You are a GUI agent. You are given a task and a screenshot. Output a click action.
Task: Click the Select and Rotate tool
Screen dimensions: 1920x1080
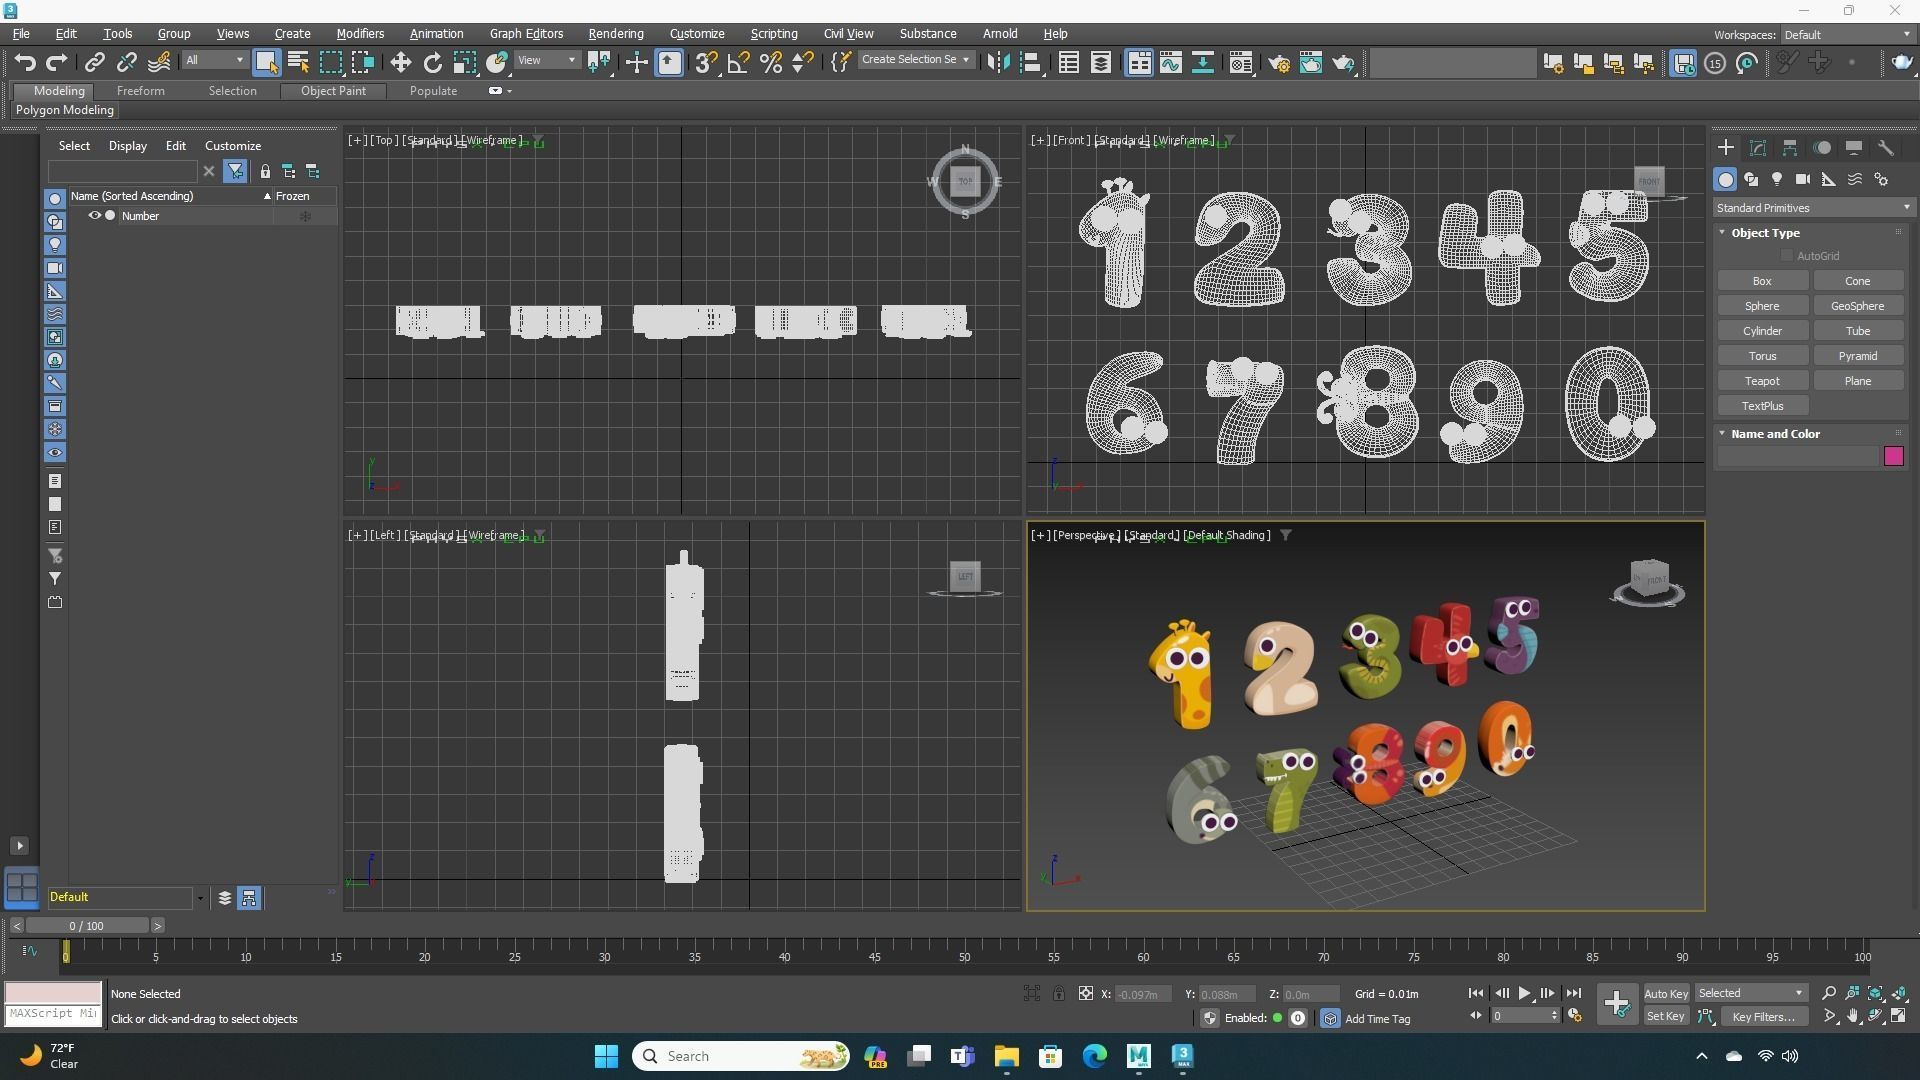[x=432, y=63]
